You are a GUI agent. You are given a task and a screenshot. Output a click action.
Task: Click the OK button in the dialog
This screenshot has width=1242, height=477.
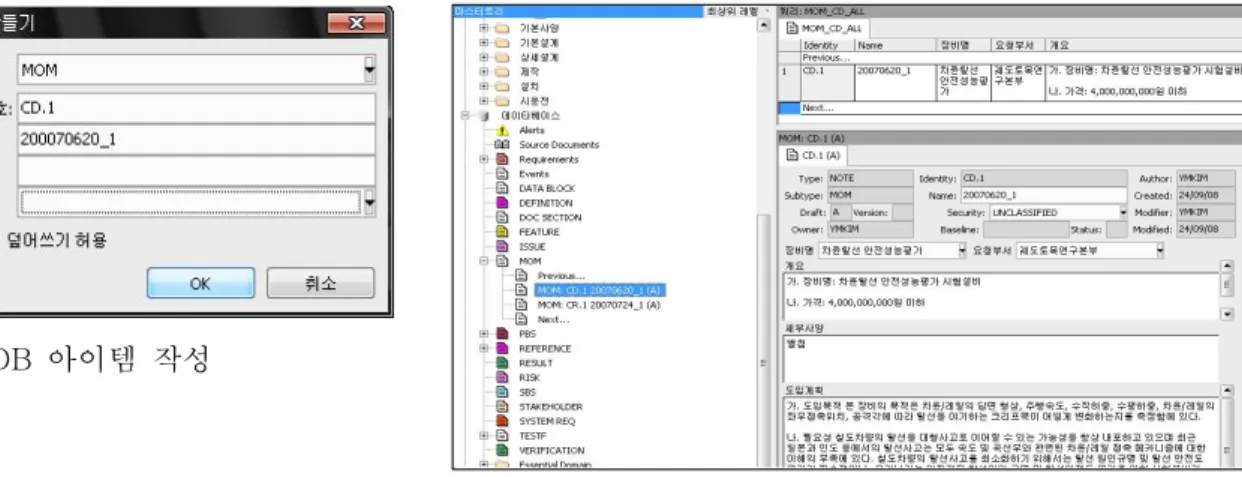click(200, 283)
